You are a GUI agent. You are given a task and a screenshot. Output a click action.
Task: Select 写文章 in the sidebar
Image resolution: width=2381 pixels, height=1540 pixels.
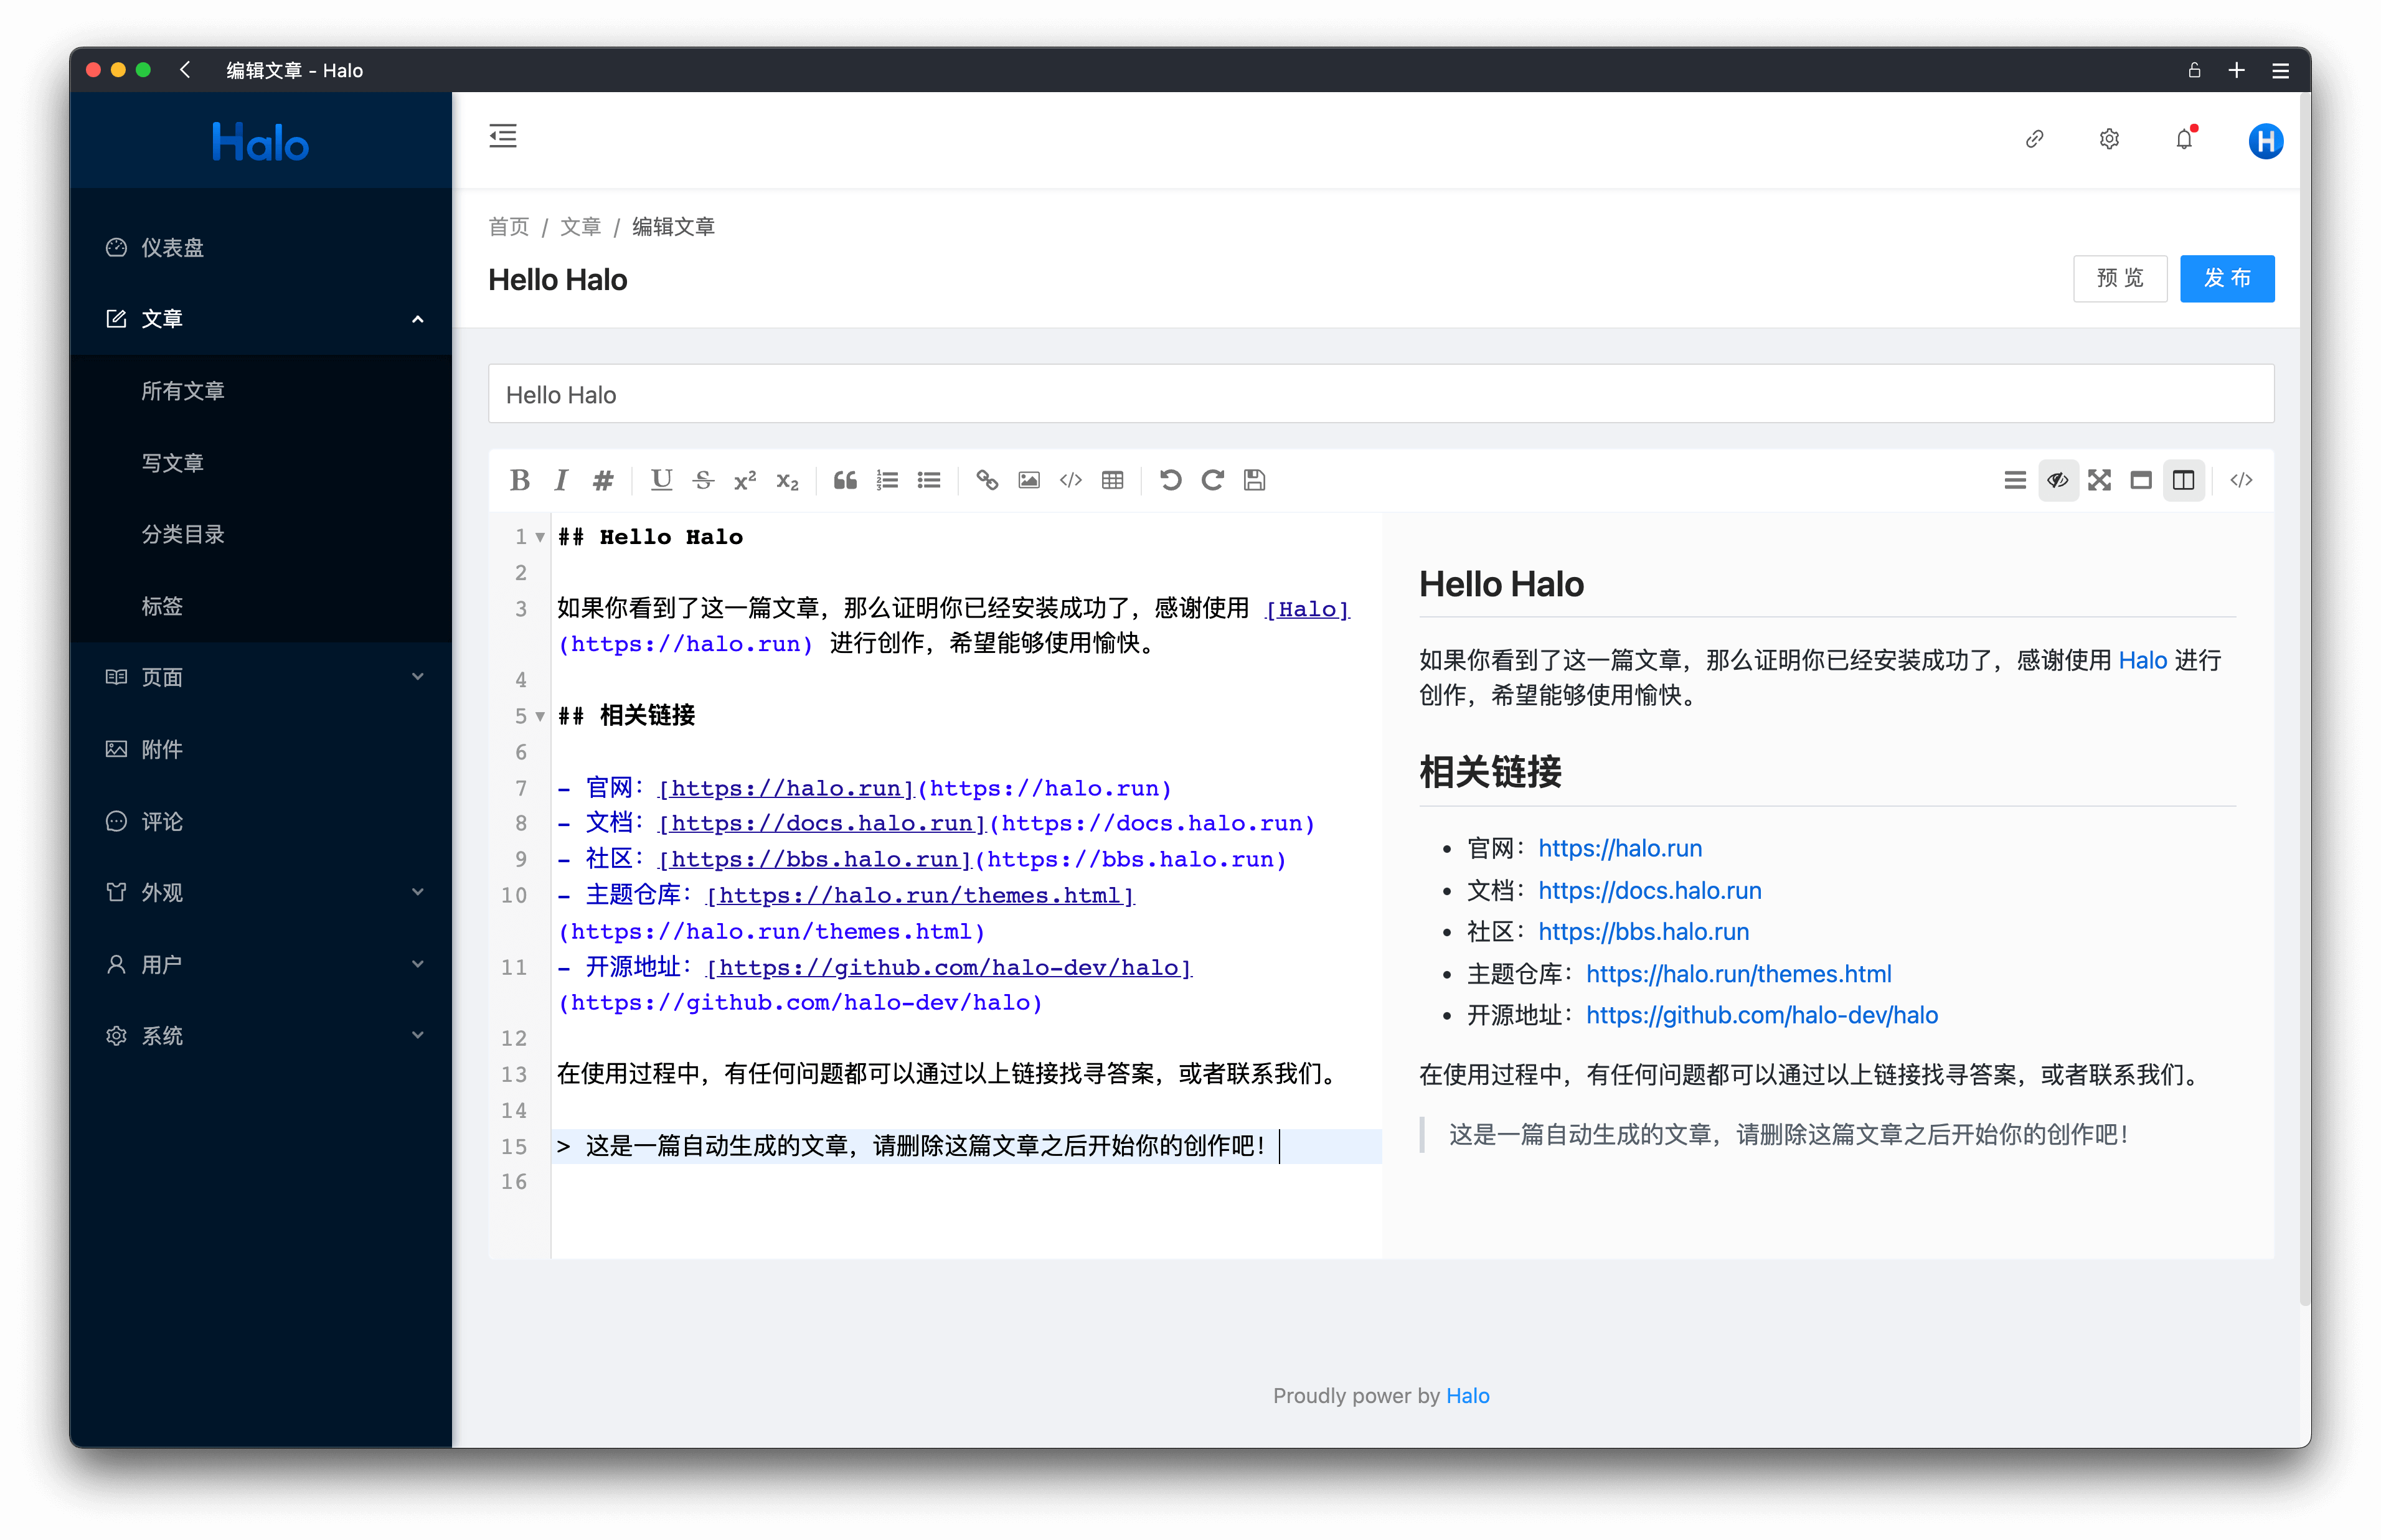tap(260, 462)
